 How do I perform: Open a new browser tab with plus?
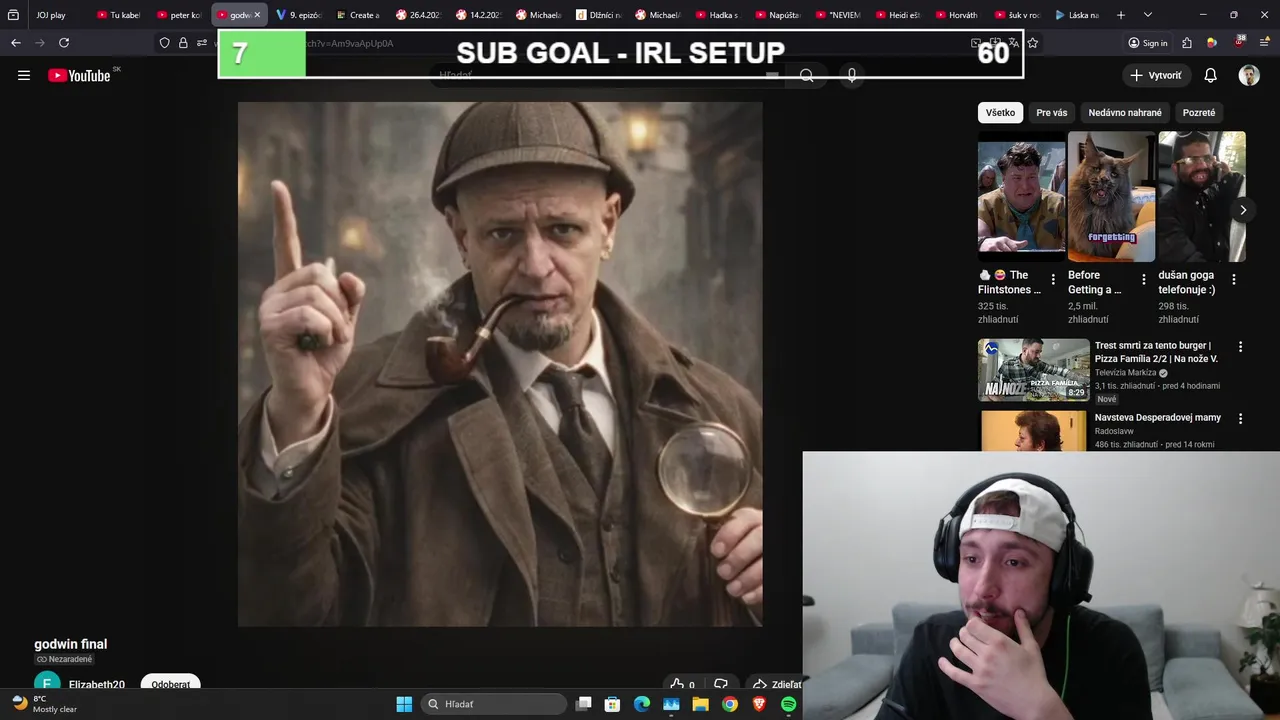1121,15
